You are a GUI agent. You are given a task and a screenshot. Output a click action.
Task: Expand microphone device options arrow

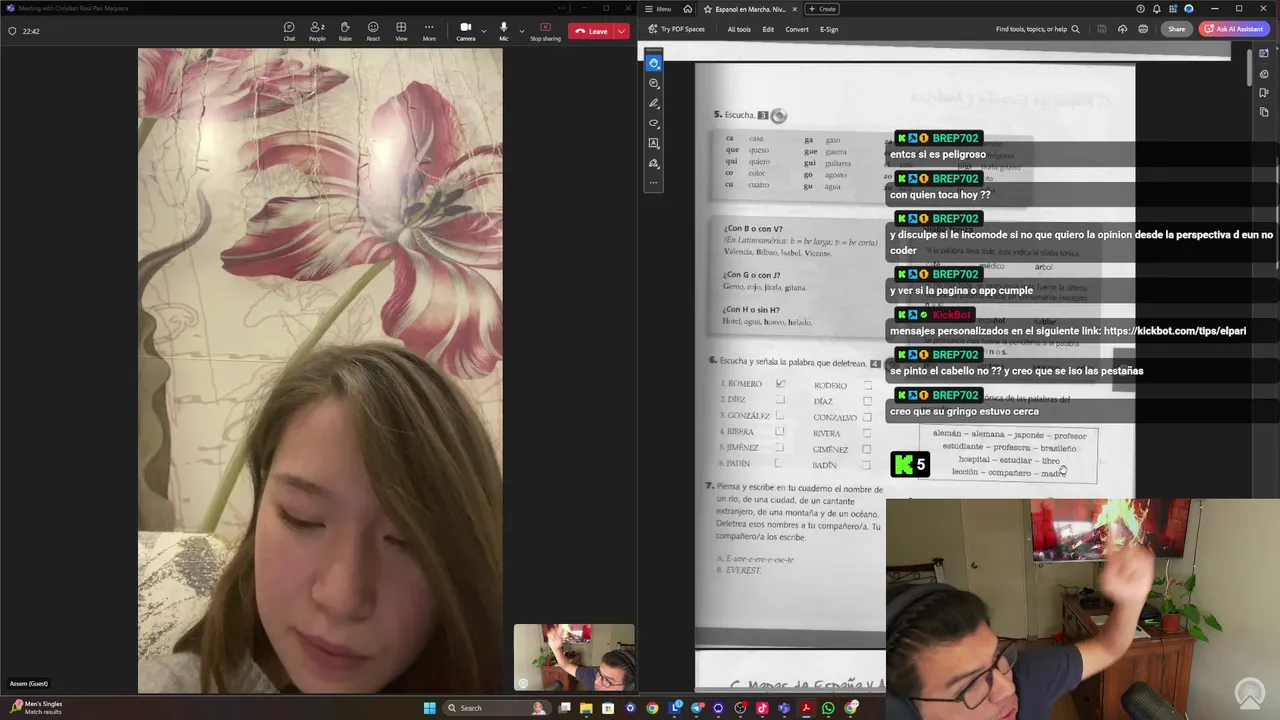click(x=521, y=31)
